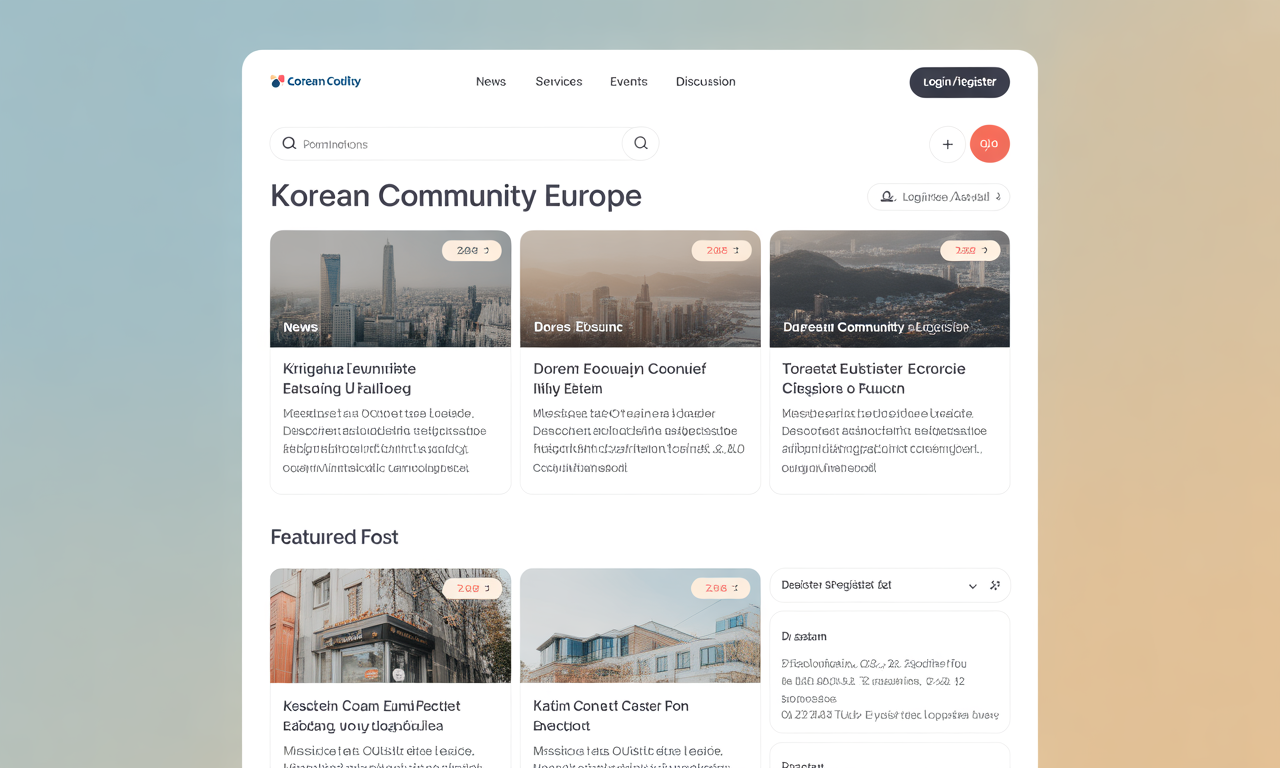Image resolution: width=1280 pixels, height=768 pixels.
Task: Click the Corean Codlty logo
Action: [x=316, y=82]
